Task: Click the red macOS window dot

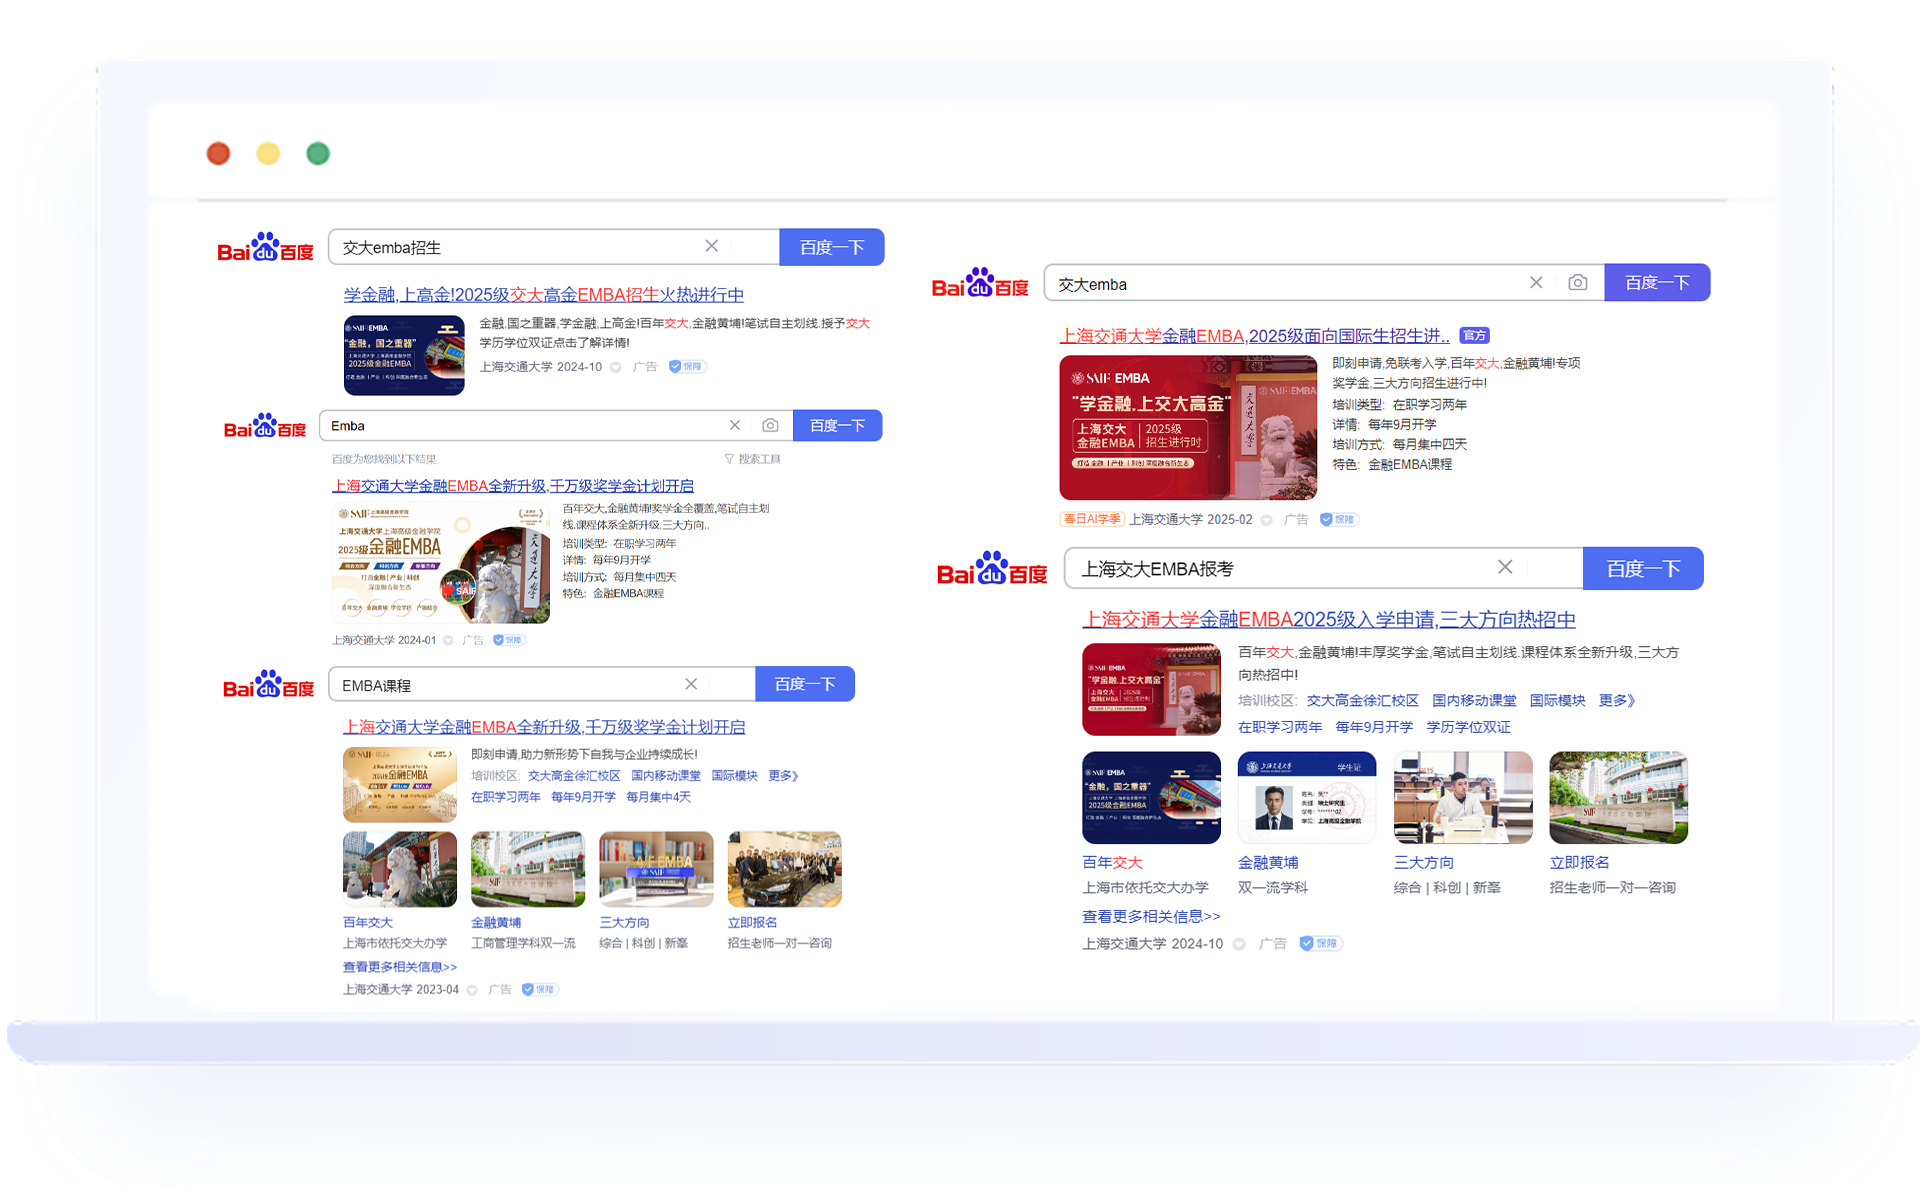Action: (218, 153)
